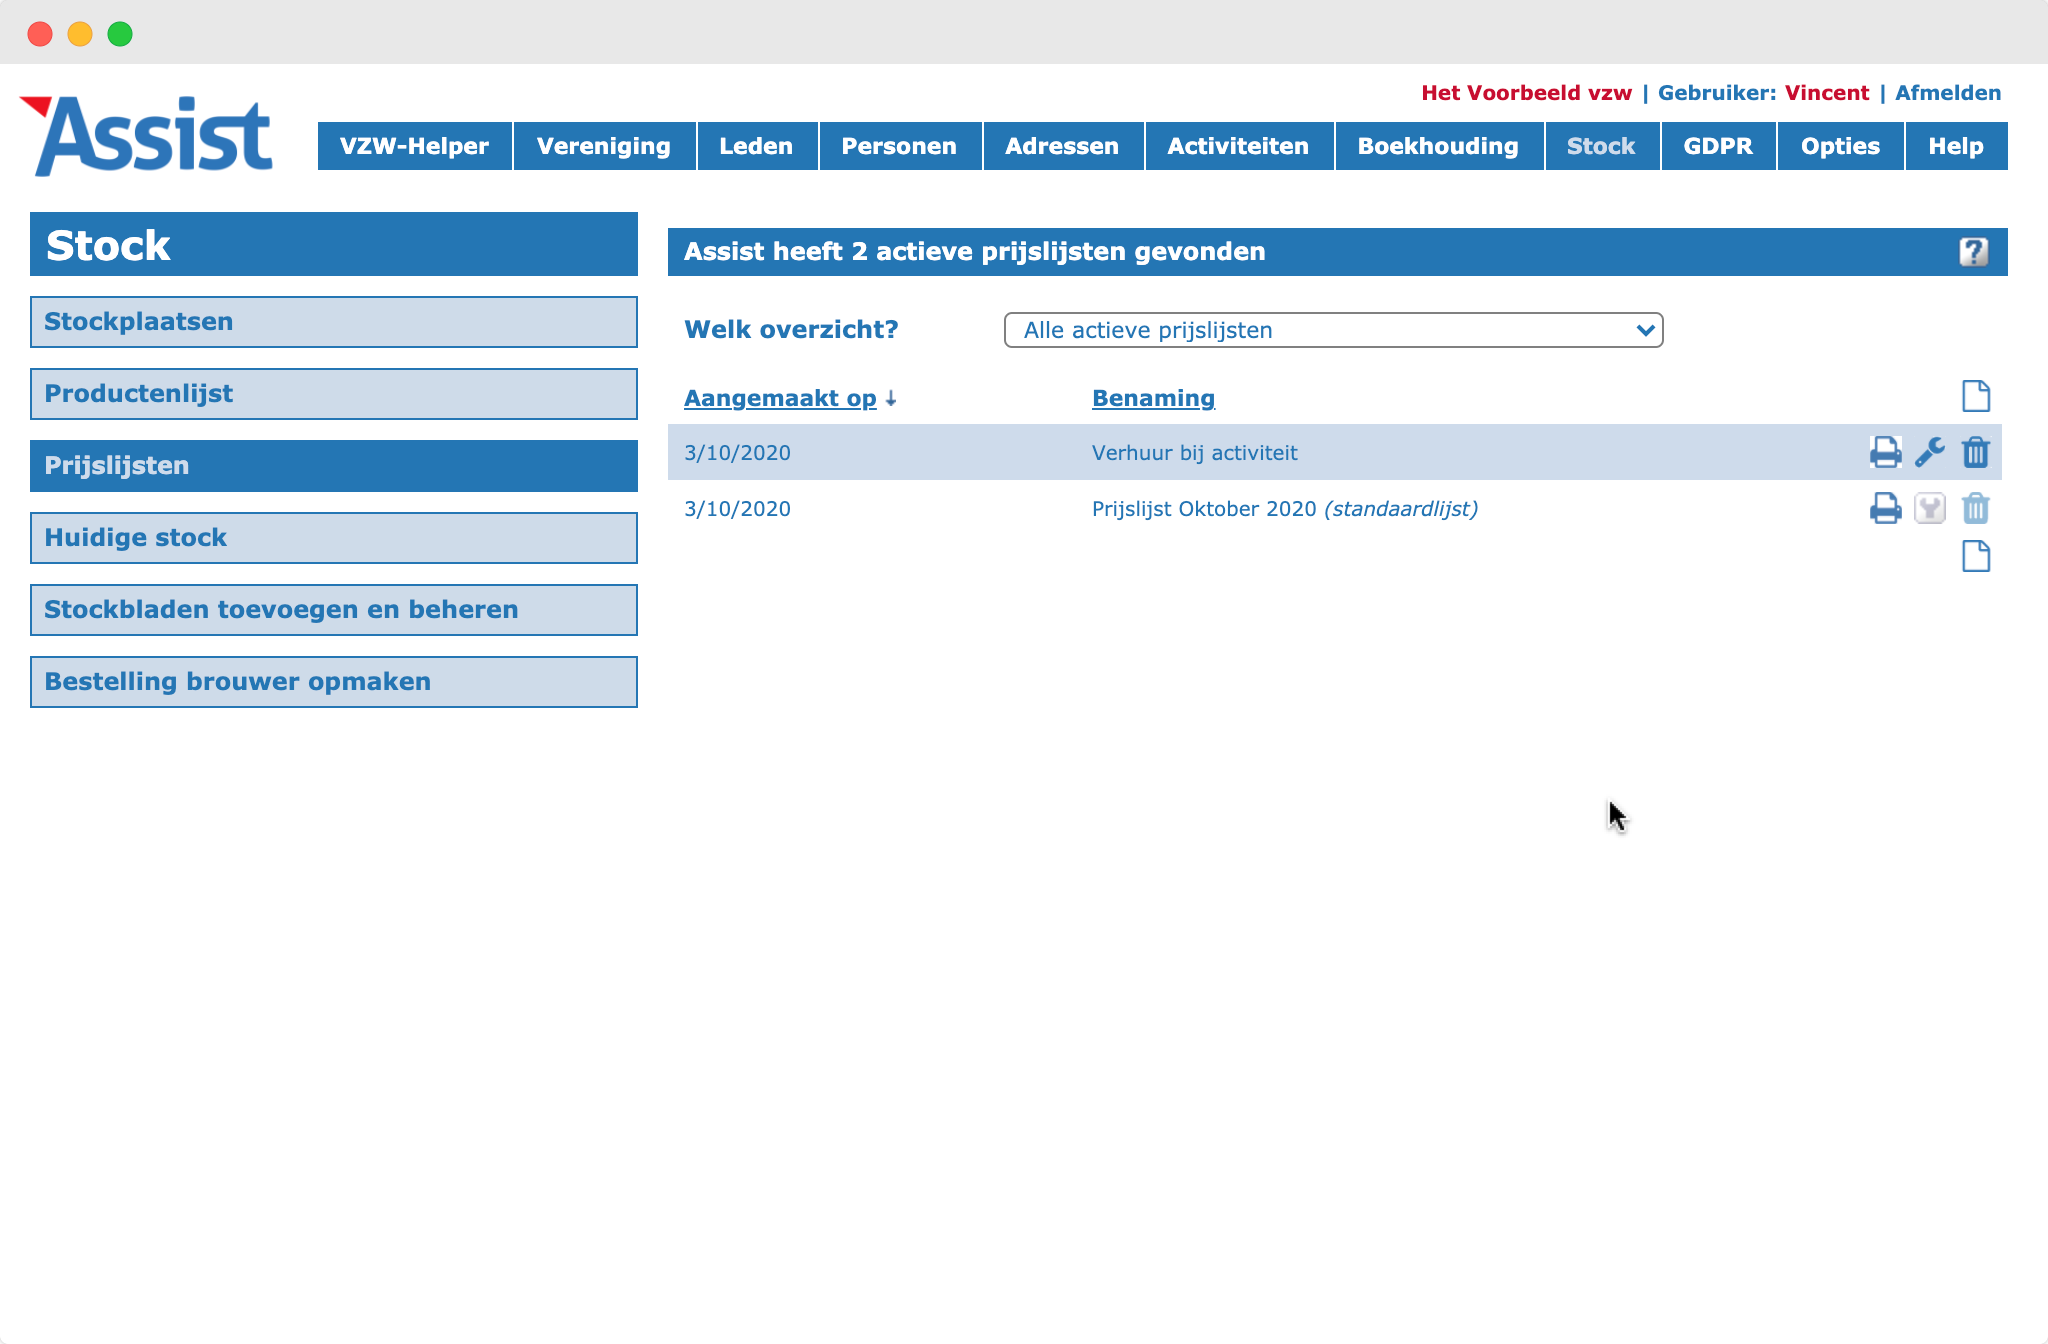
Task: Edit Verhuur bij activiteit with wrench icon
Action: coord(1930,452)
